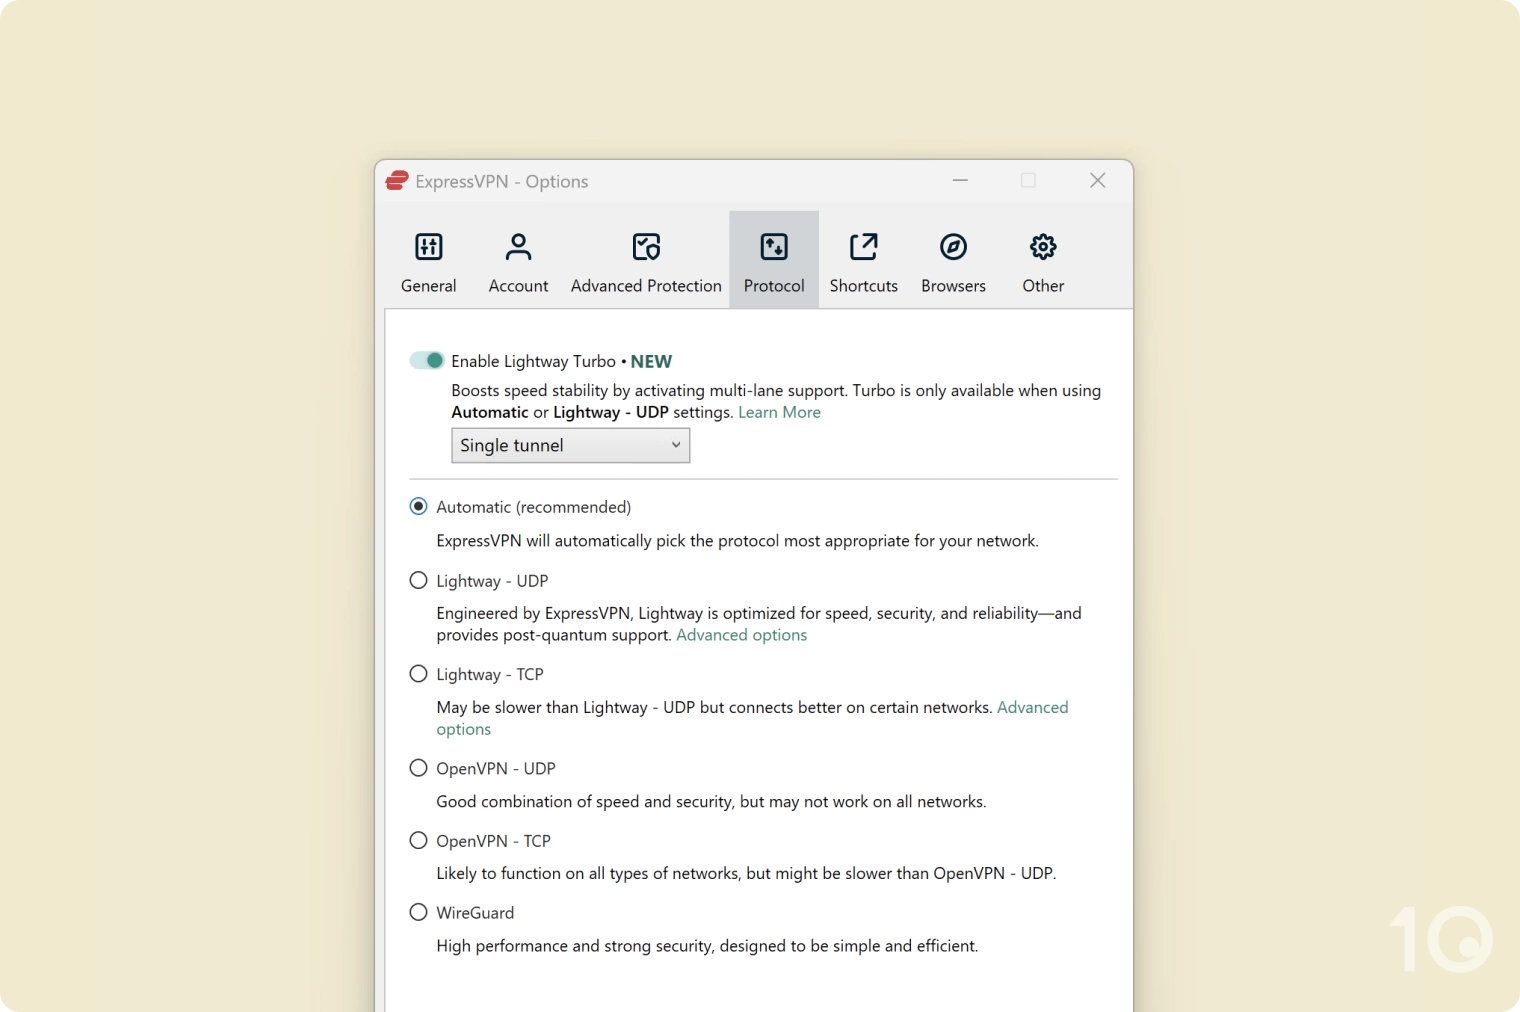
Task: Select the Automatic (recommended) radio button
Action: (x=419, y=507)
